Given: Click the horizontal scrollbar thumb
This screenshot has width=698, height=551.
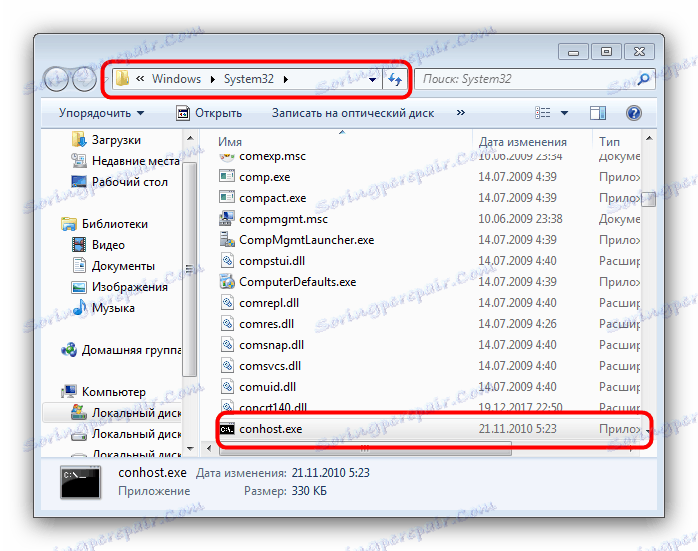Looking at the screenshot, I should pos(365,449).
